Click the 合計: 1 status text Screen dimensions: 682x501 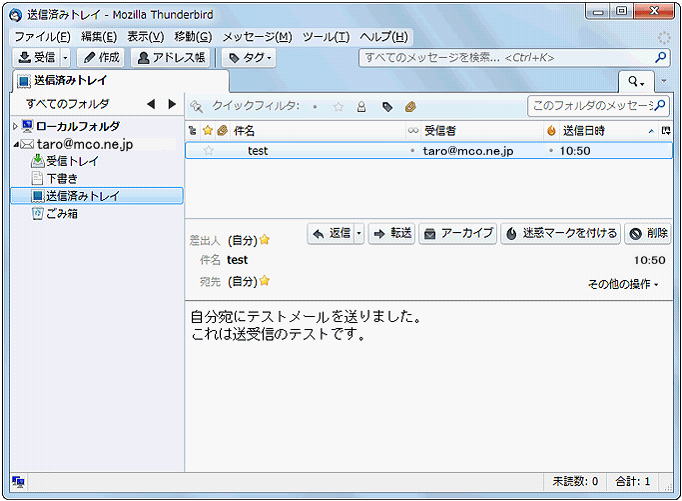pos(632,481)
